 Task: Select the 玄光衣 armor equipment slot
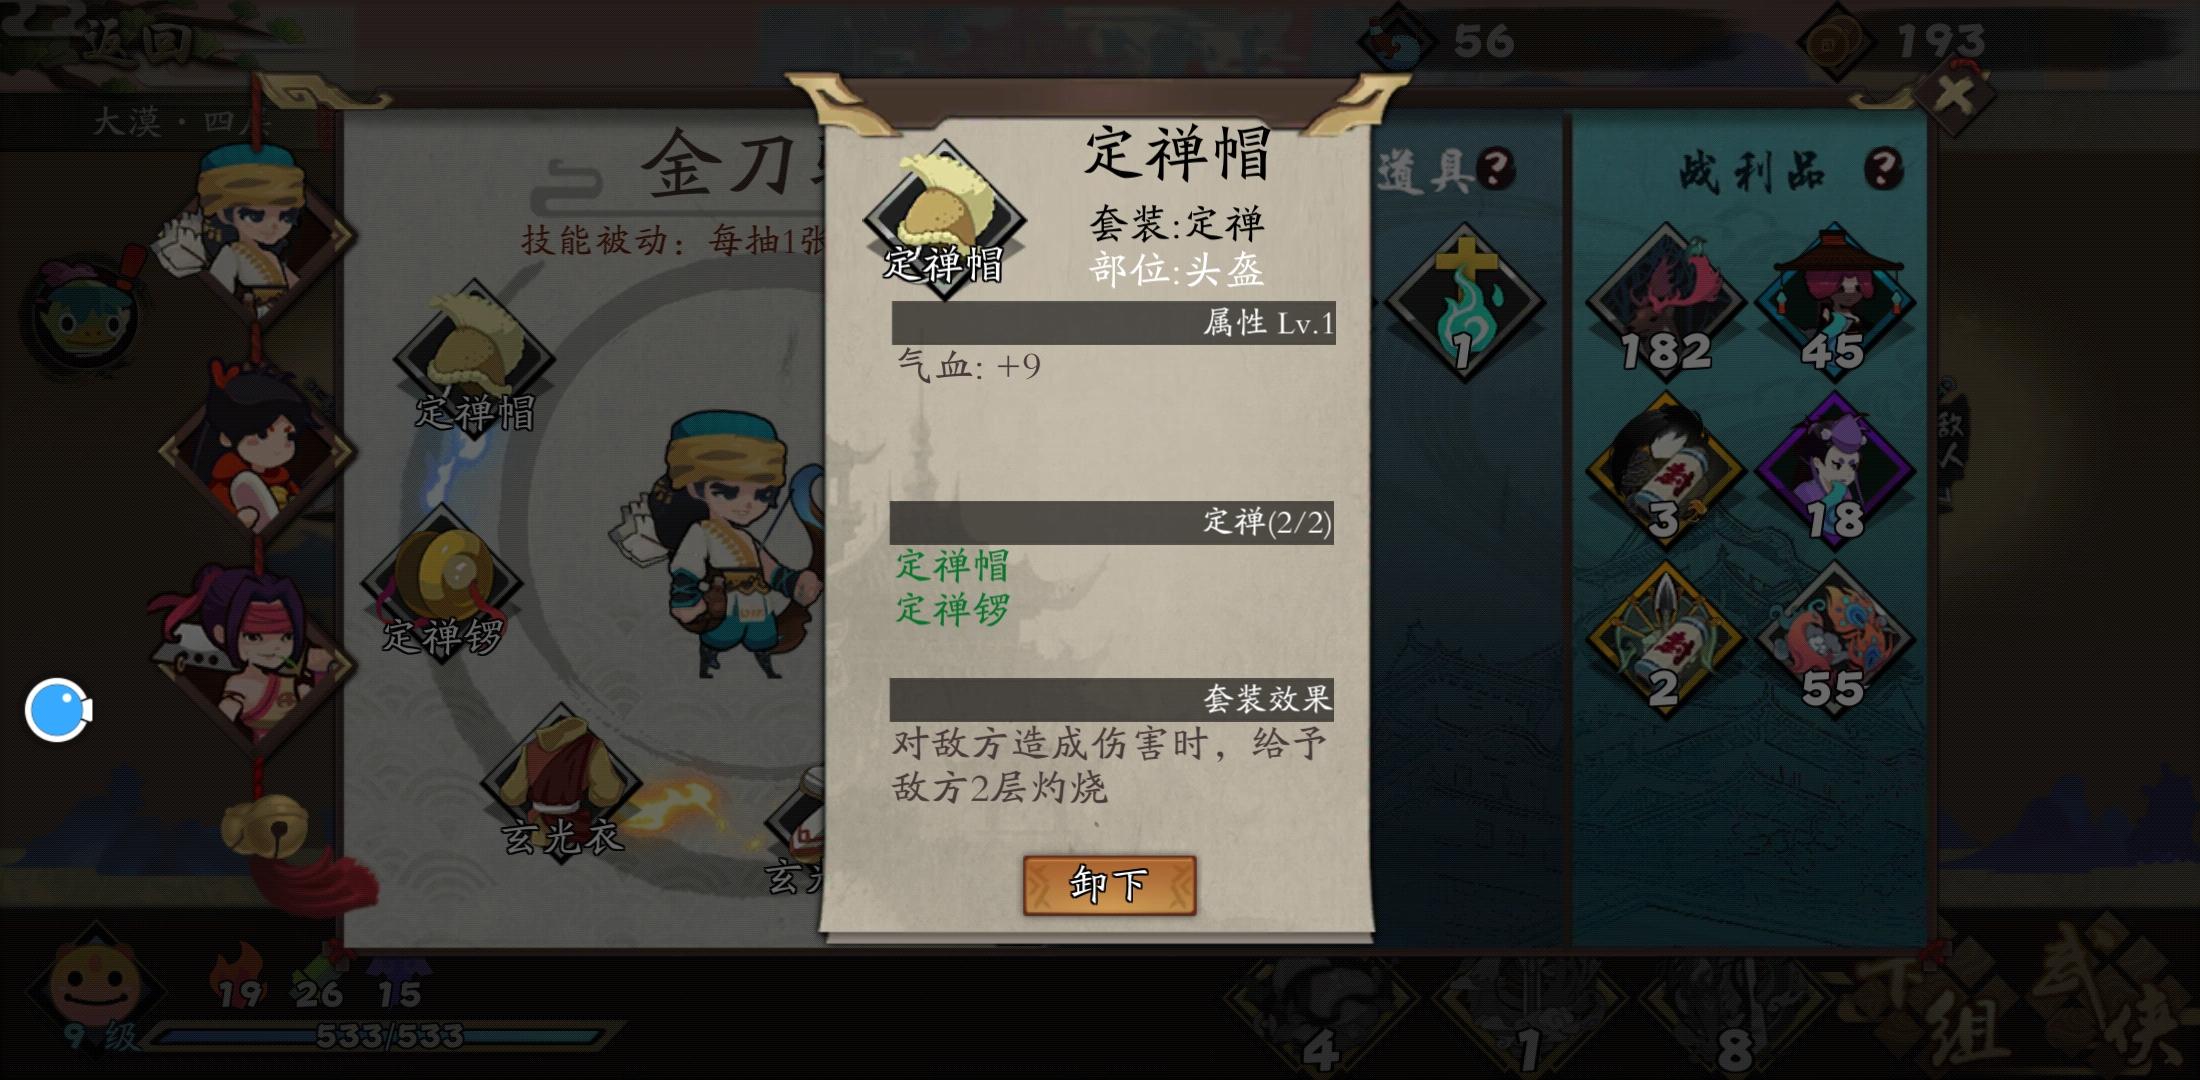(561, 785)
